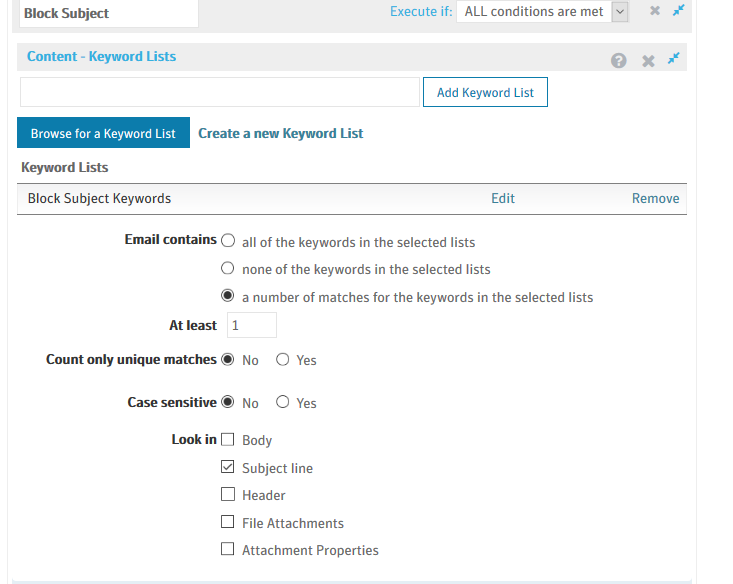Focus the keyword list name text box

point(220,92)
